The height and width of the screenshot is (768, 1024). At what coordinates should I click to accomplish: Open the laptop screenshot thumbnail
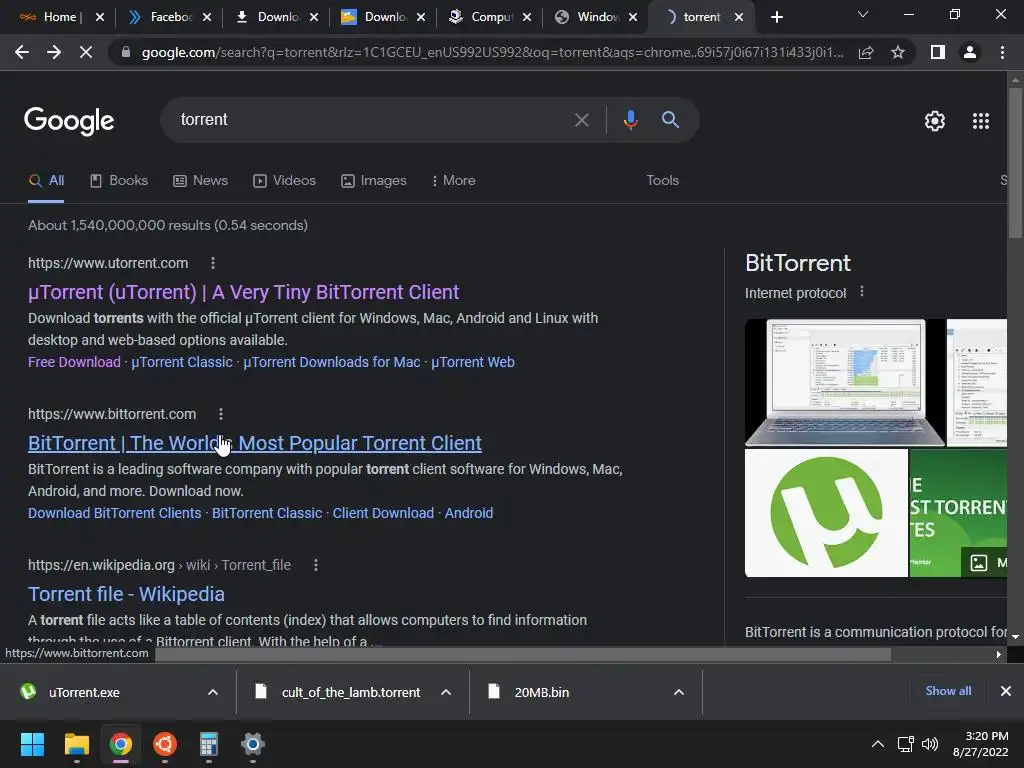coord(844,382)
